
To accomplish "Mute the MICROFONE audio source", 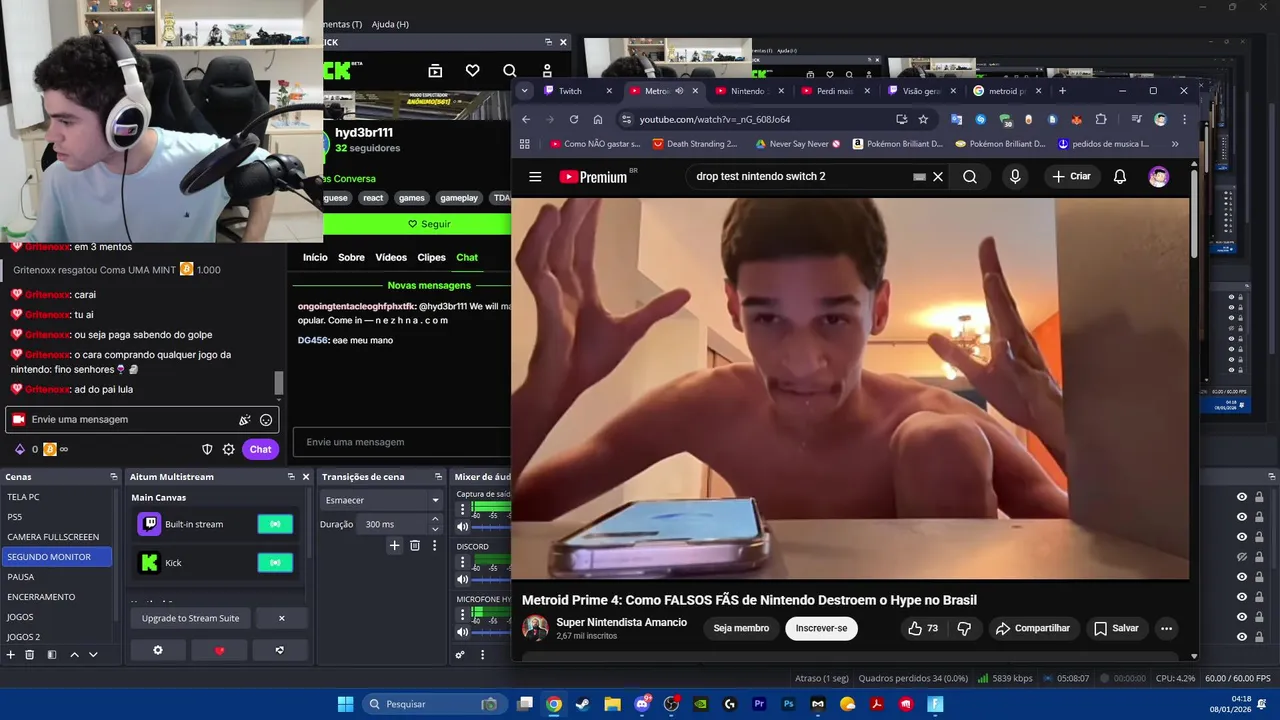I will pyautogui.click(x=462, y=632).
